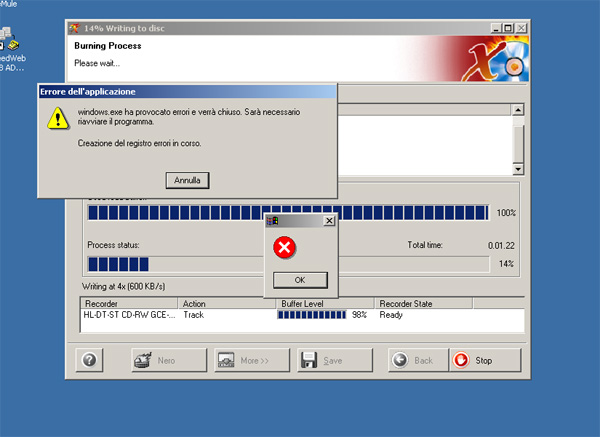This screenshot has width=600, height=437.
Task: Open help with the question mark button
Action: 90,360
